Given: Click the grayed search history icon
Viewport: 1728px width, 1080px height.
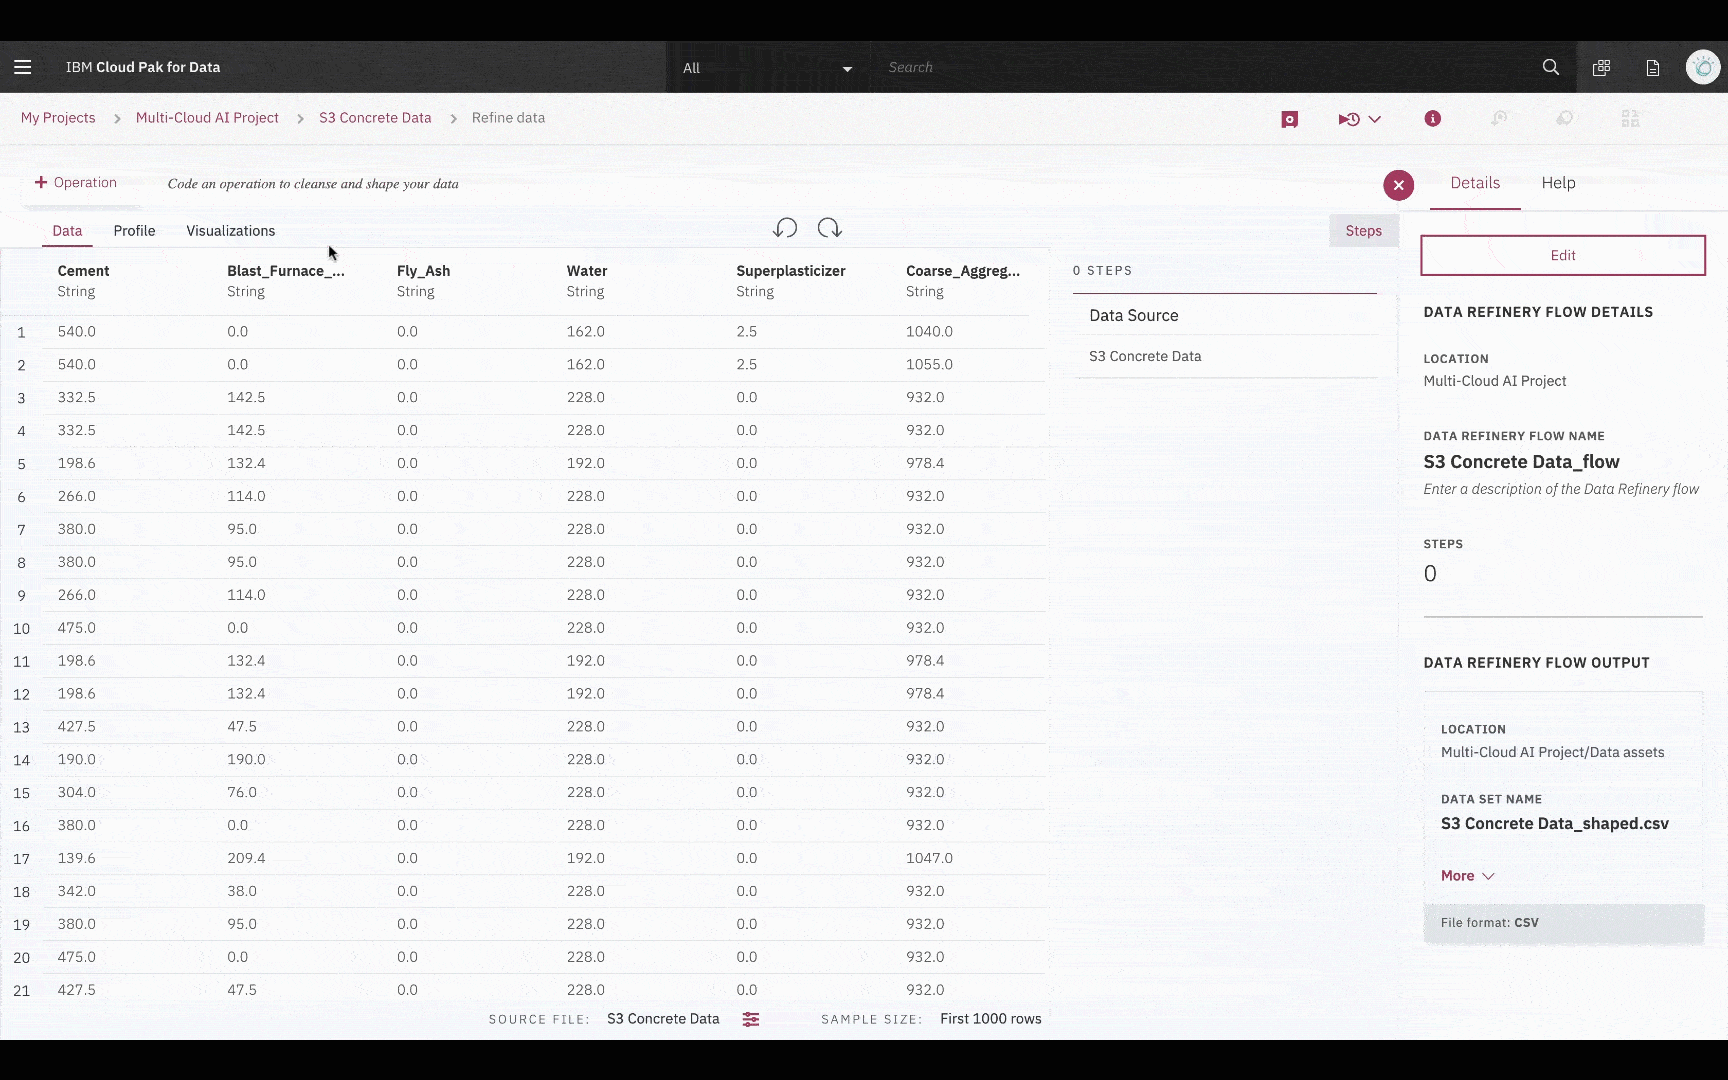Looking at the screenshot, I should click(x=1499, y=118).
